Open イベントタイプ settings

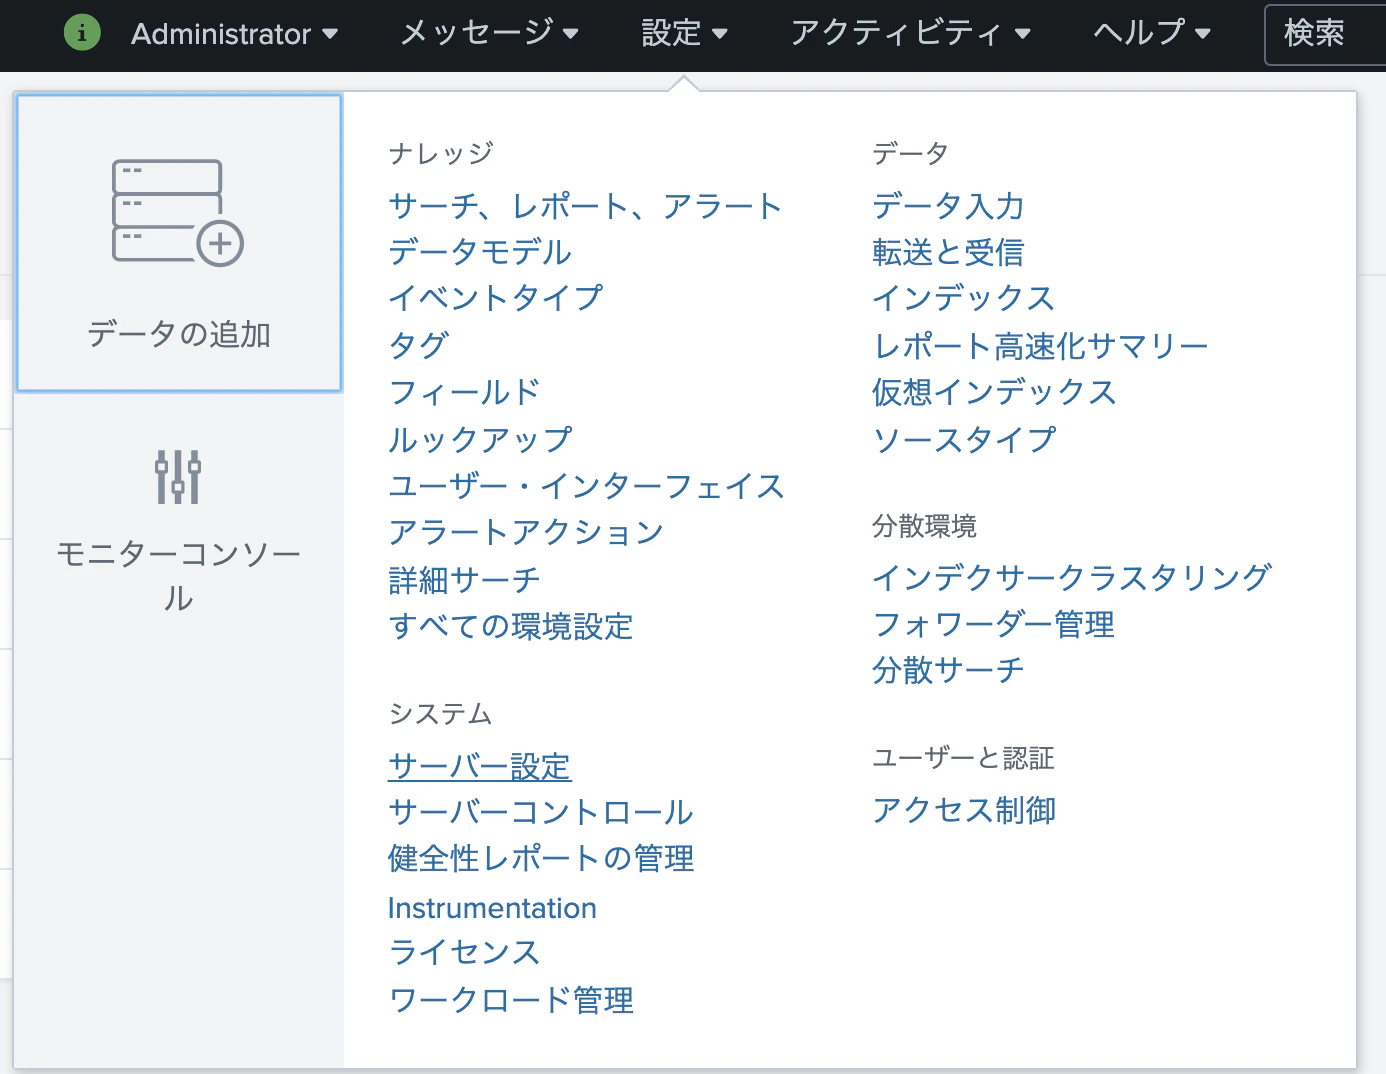click(x=496, y=298)
